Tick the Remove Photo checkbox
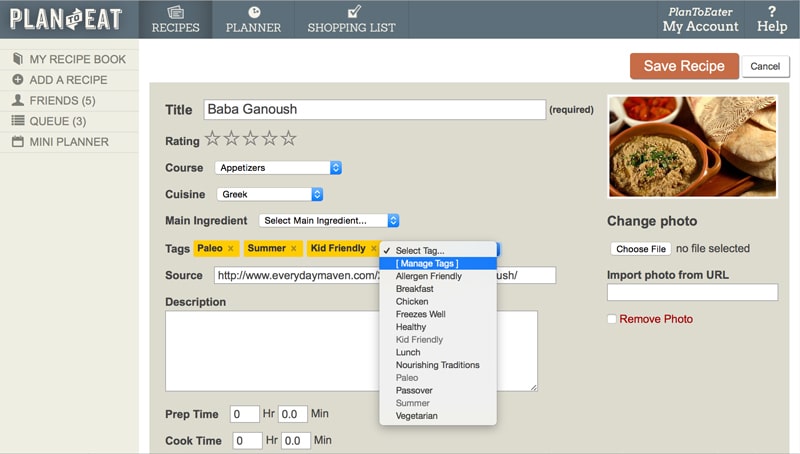The width and height of the screenshot is (800, 454). [612, 319]
